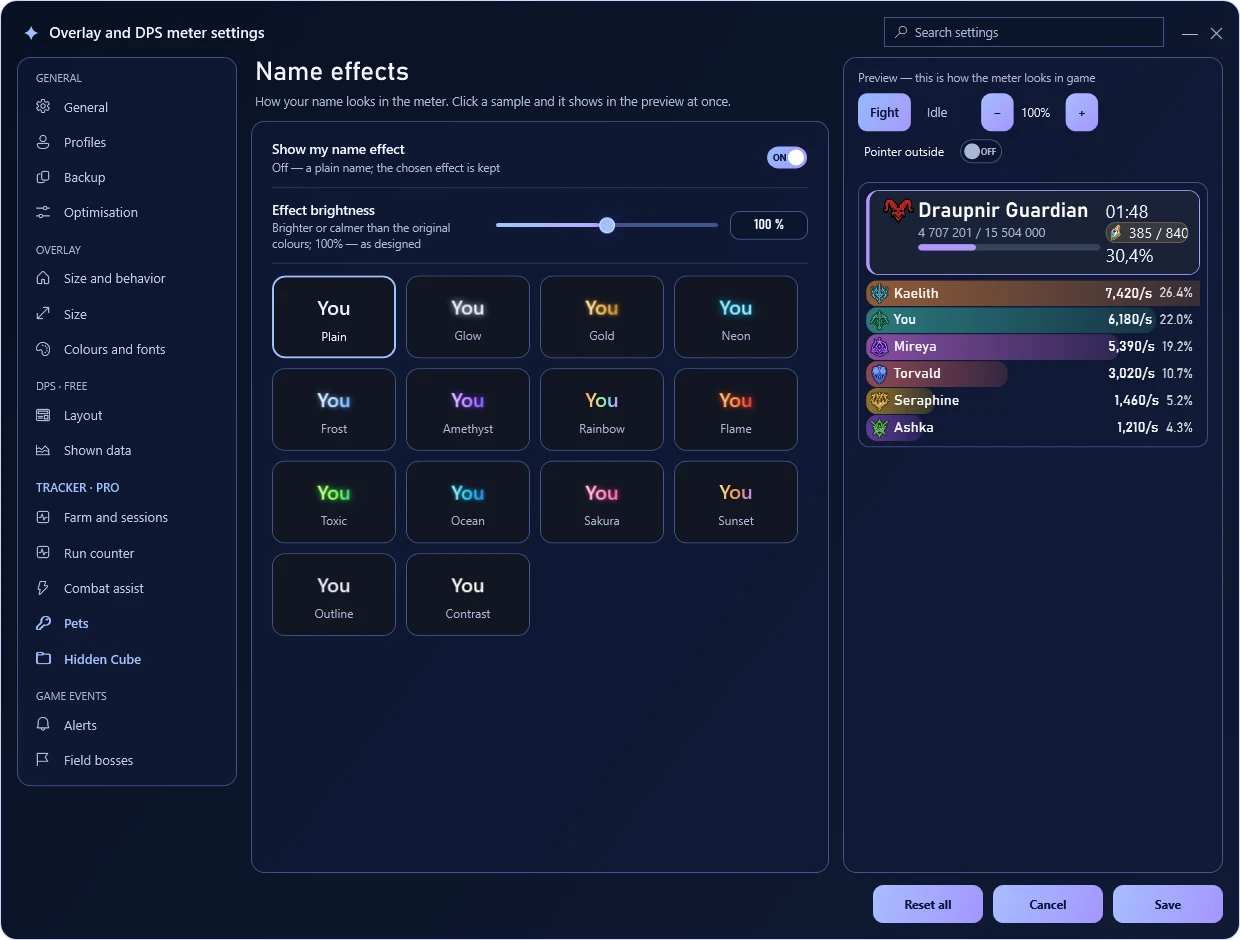The height and width of the screenshot is (940, 1240).
Task: Apply the Sakura name effect
Action: click(x=602, y=502)
